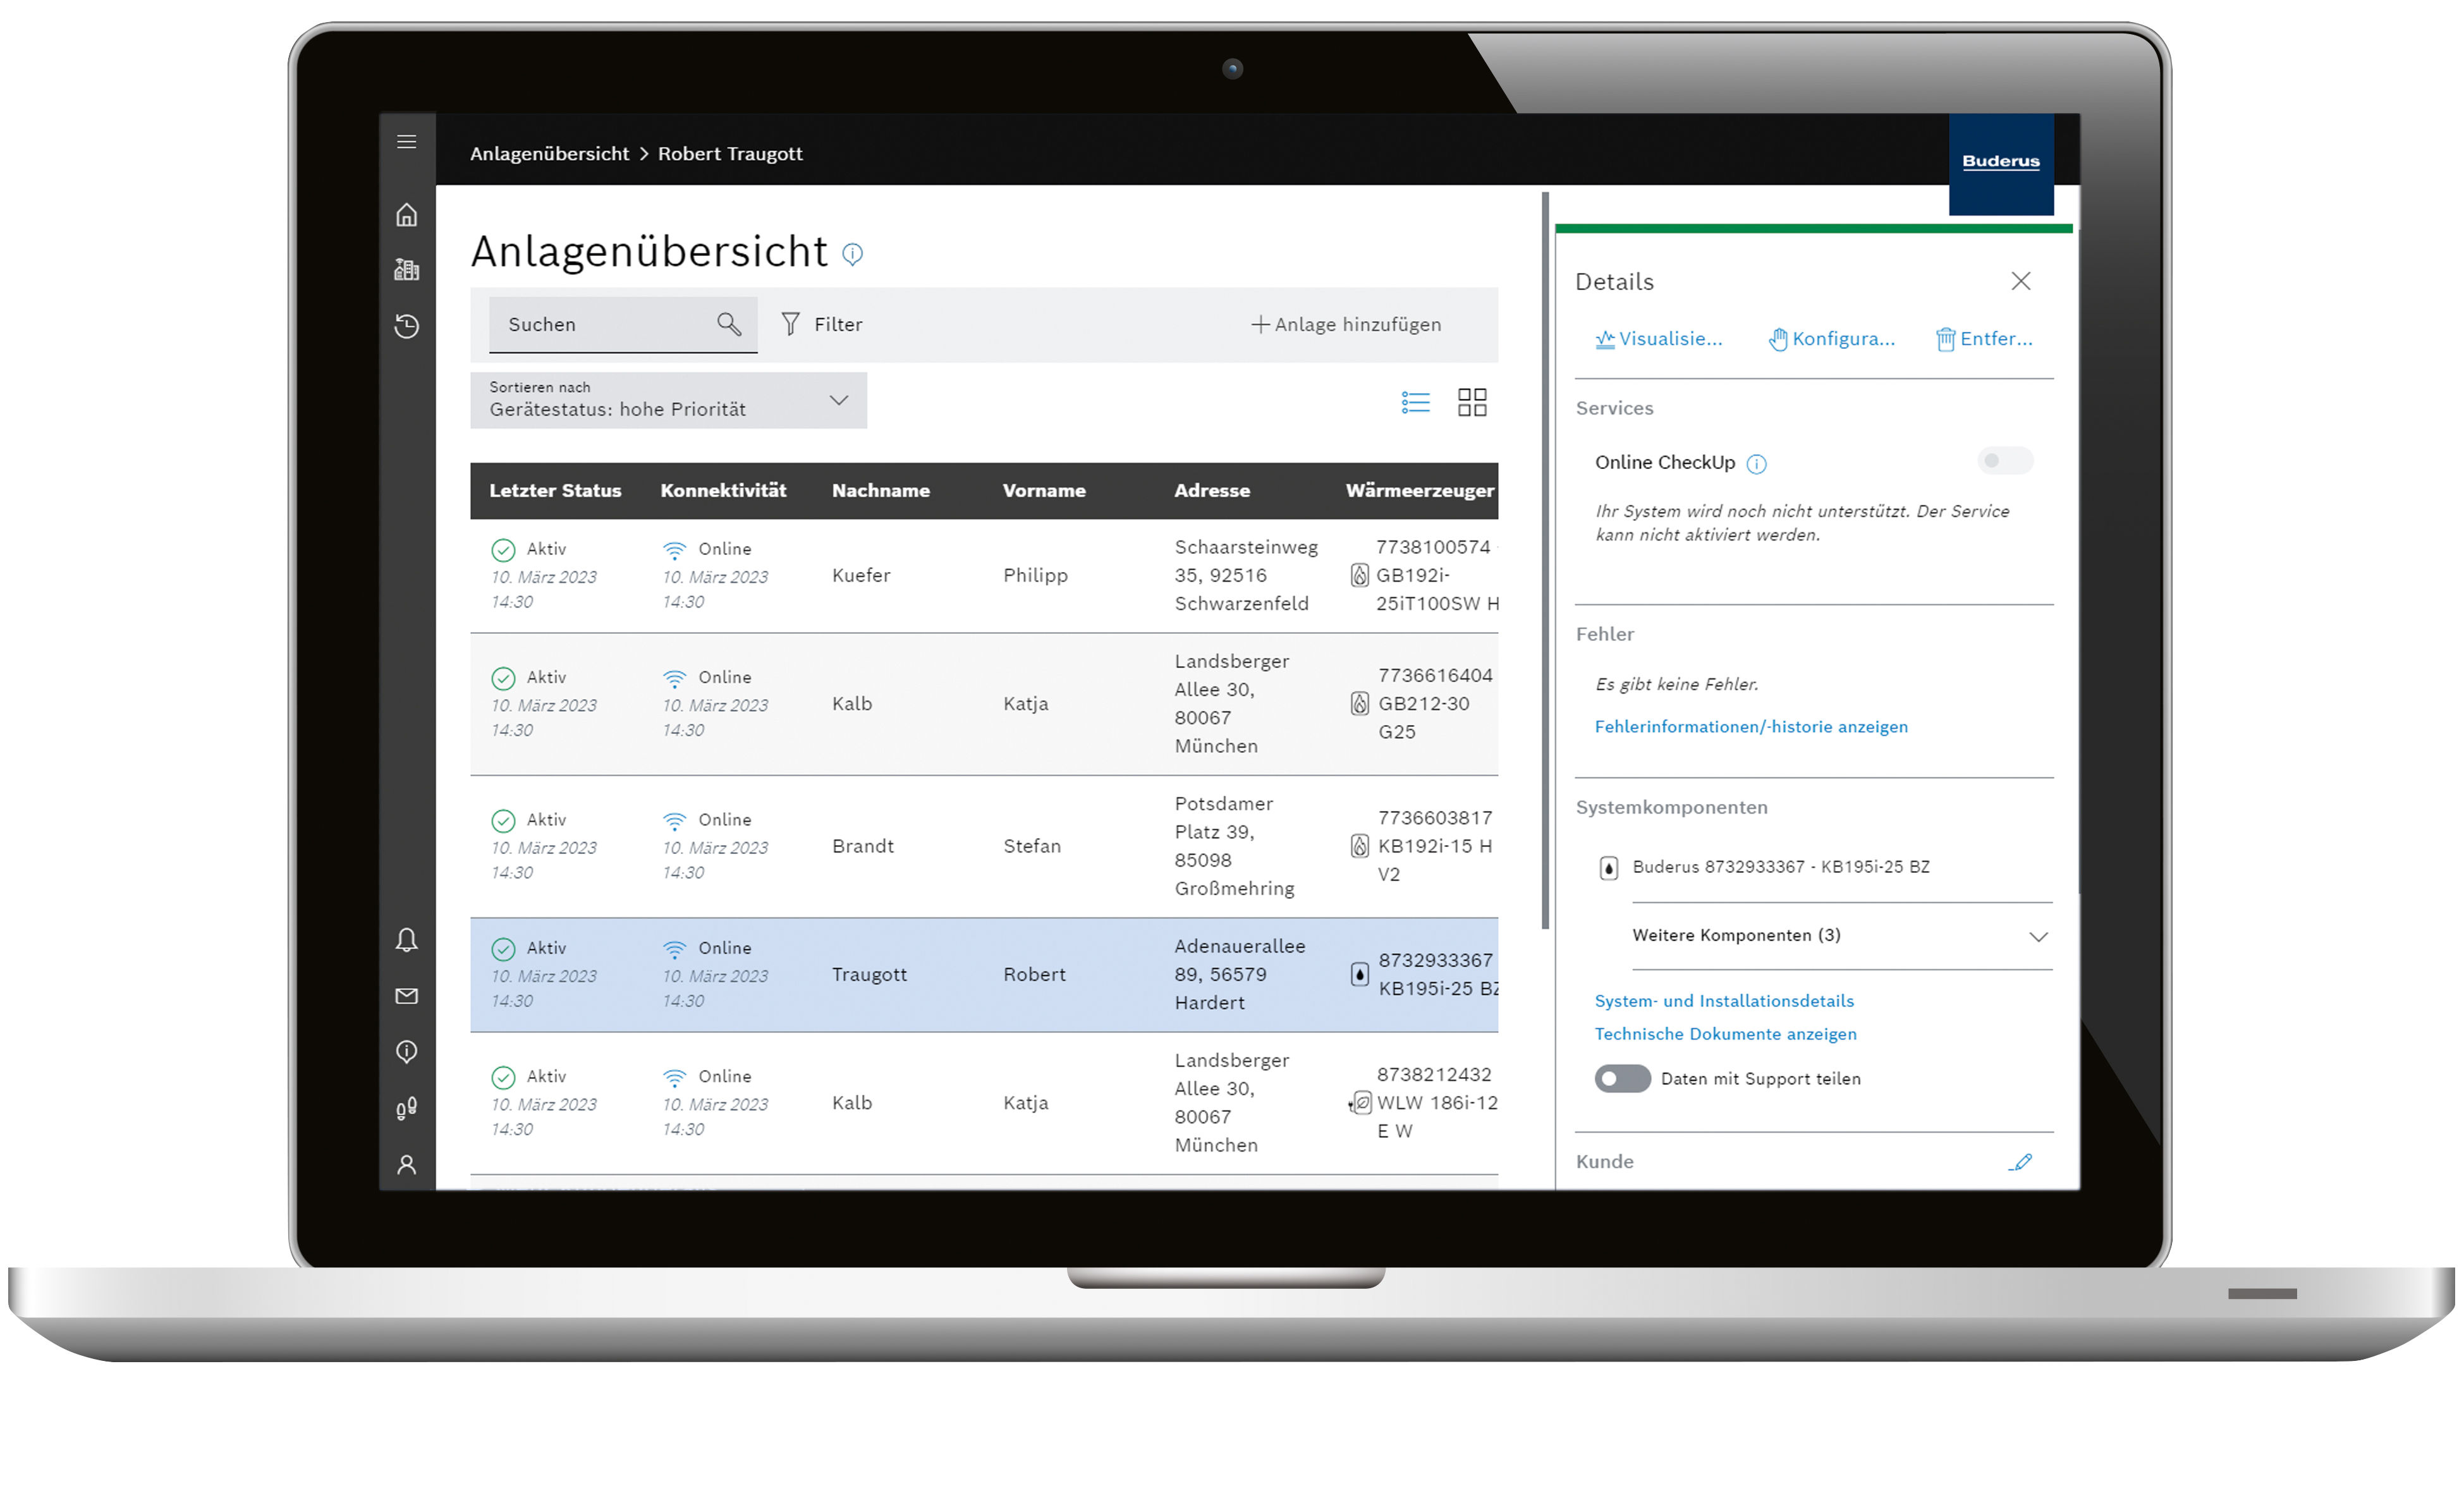
Task: Click Anlage hinzufügen button
Action: (x=1346, y=324)
